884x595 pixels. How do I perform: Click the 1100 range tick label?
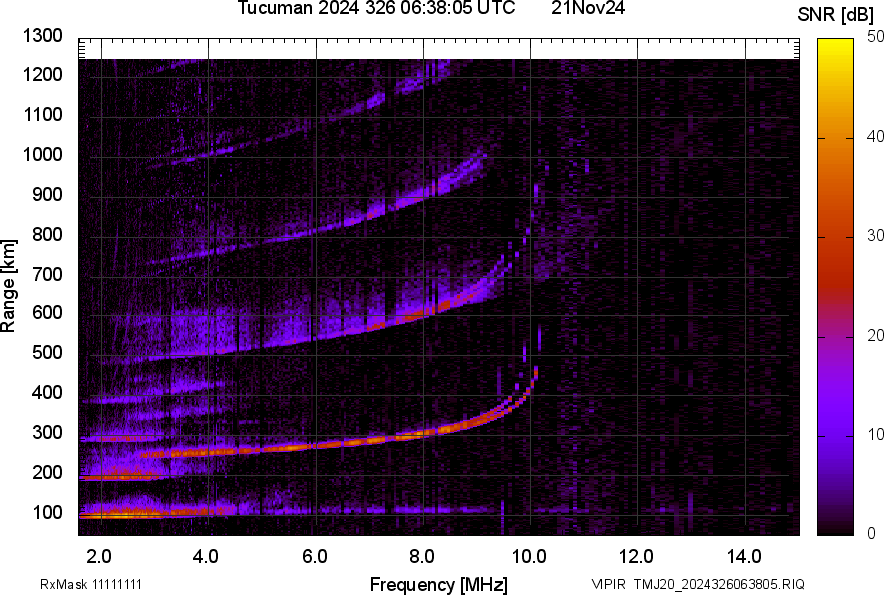[x=43, y=115]
